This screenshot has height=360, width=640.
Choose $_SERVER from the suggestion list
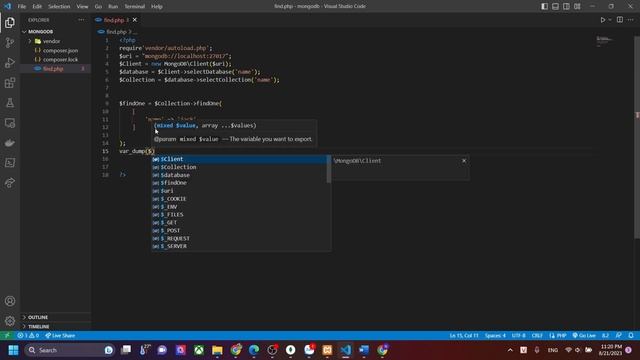pos(239,246)
